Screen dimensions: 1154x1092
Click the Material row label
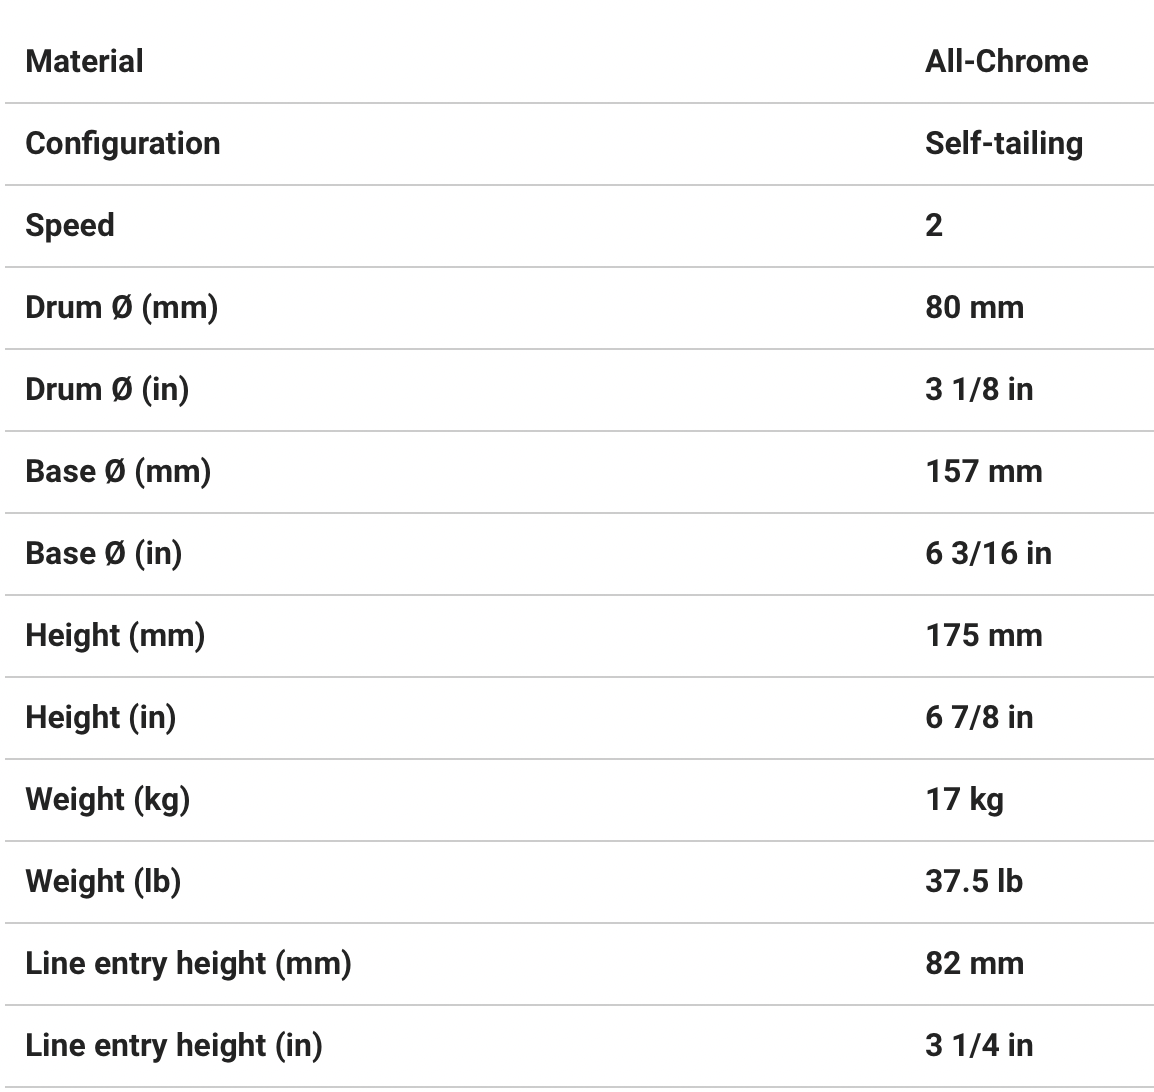coord(84,61)
